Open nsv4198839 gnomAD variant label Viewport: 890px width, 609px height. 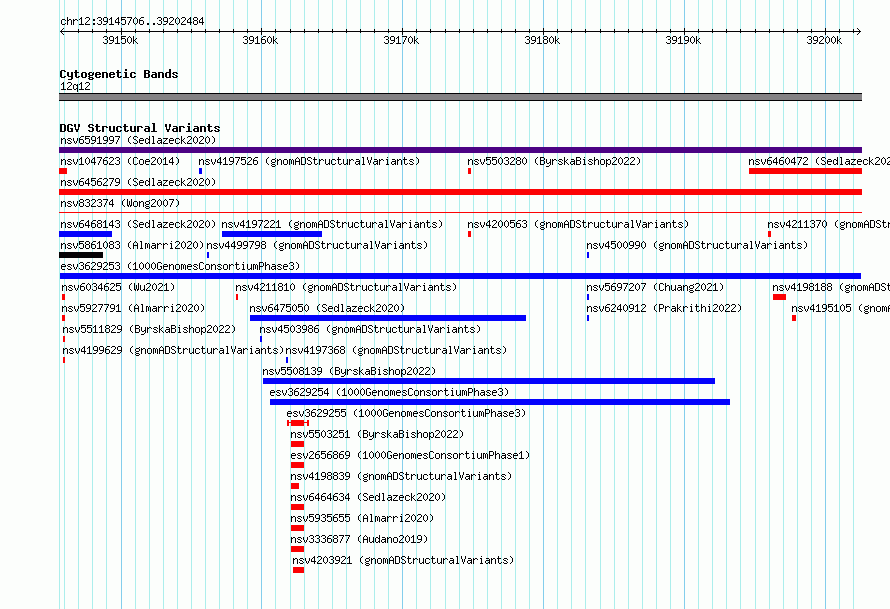coord(401,476)
